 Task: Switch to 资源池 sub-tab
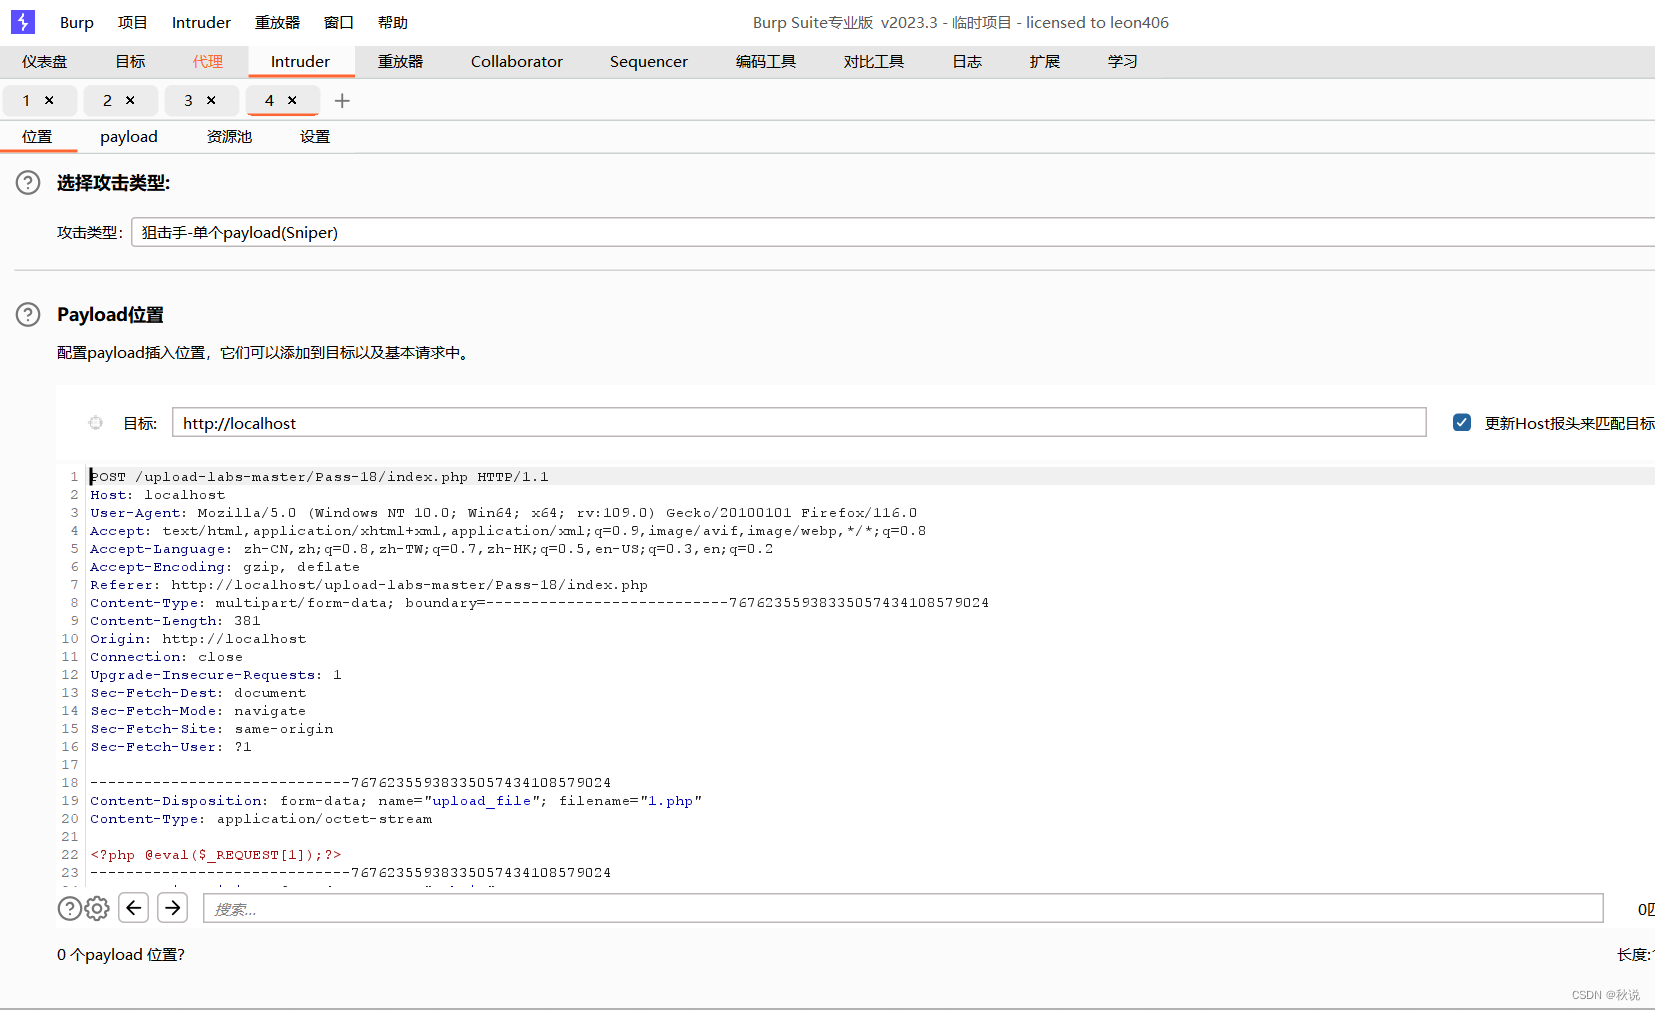pos(229,136)
